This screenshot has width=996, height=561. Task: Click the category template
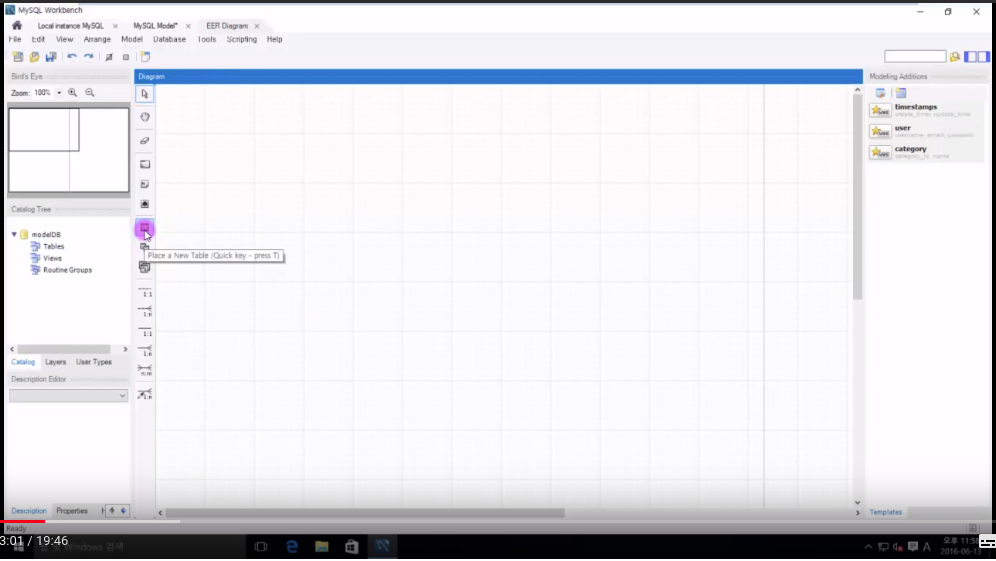(x=925, y=152)
